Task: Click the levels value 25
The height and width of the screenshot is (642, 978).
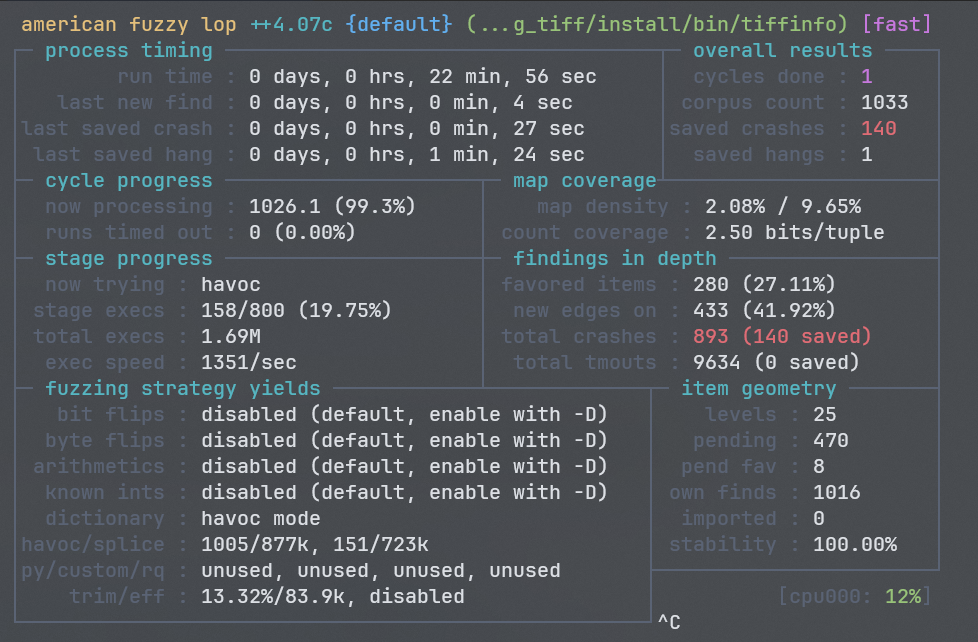Action: pos(825,415)
